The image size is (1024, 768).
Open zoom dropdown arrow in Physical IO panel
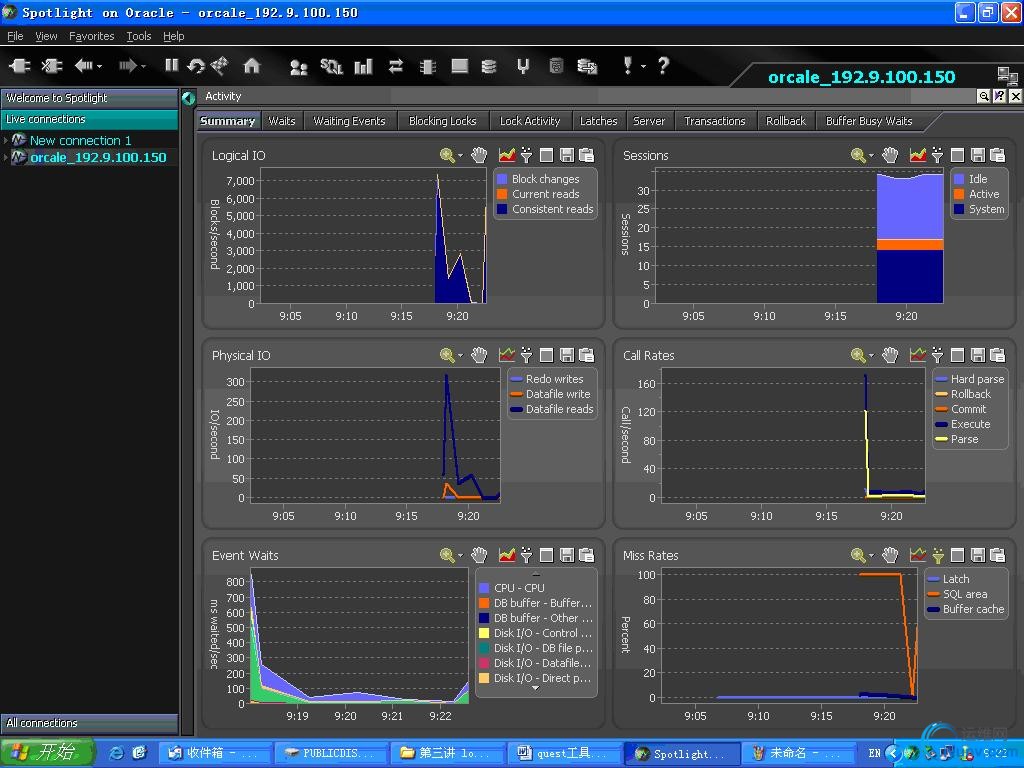click(460, 355)
